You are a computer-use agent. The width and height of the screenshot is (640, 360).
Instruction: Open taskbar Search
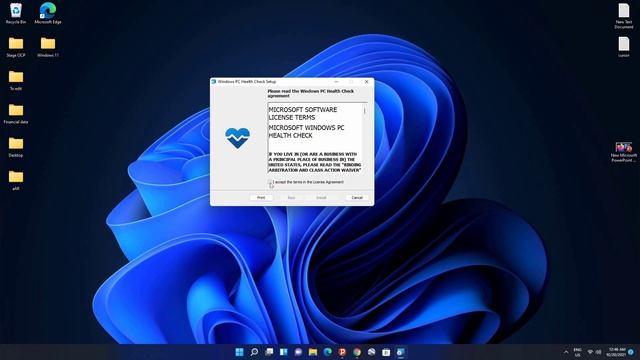pos(254,352)
